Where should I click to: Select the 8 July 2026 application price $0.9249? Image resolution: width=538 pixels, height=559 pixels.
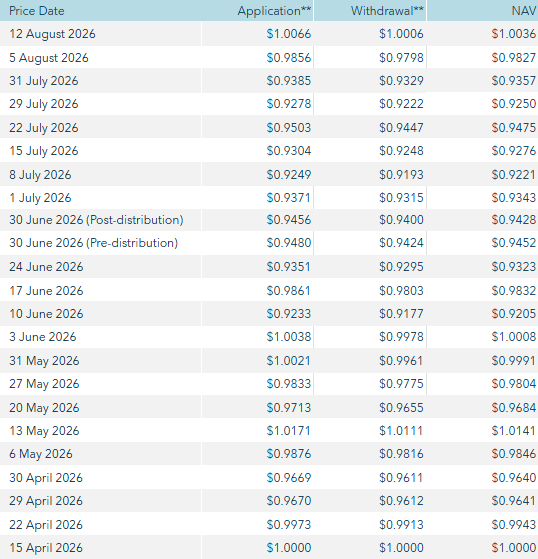[x=289, y=174]
